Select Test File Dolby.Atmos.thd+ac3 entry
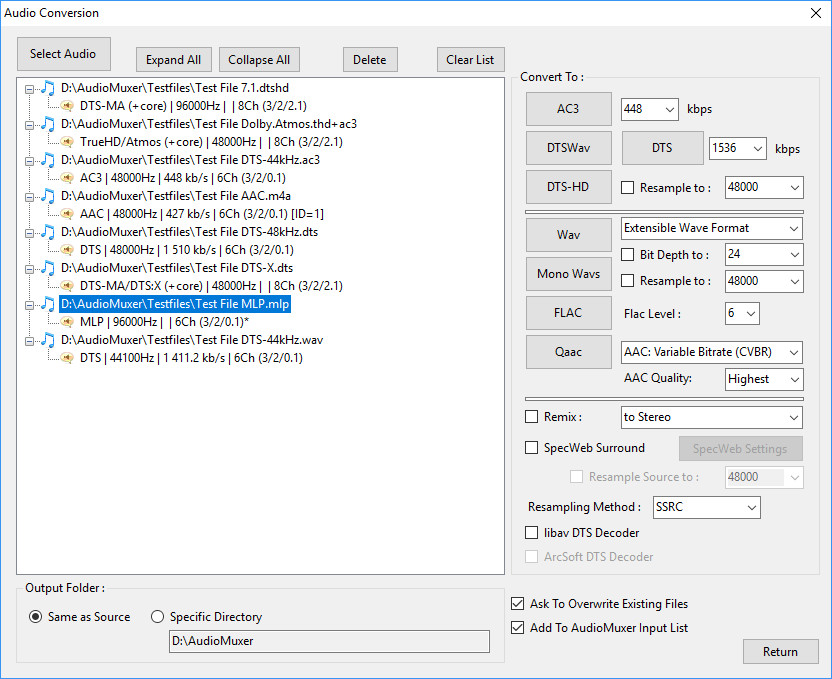Screen dimensions: 832x679 point(209,124)
